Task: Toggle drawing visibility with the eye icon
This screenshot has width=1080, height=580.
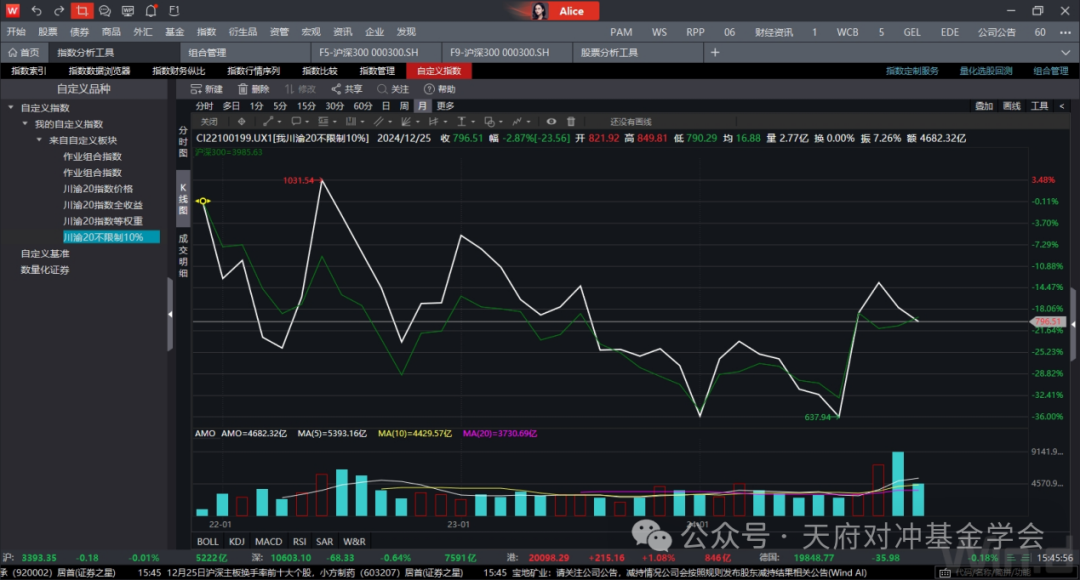Action: 551,121
